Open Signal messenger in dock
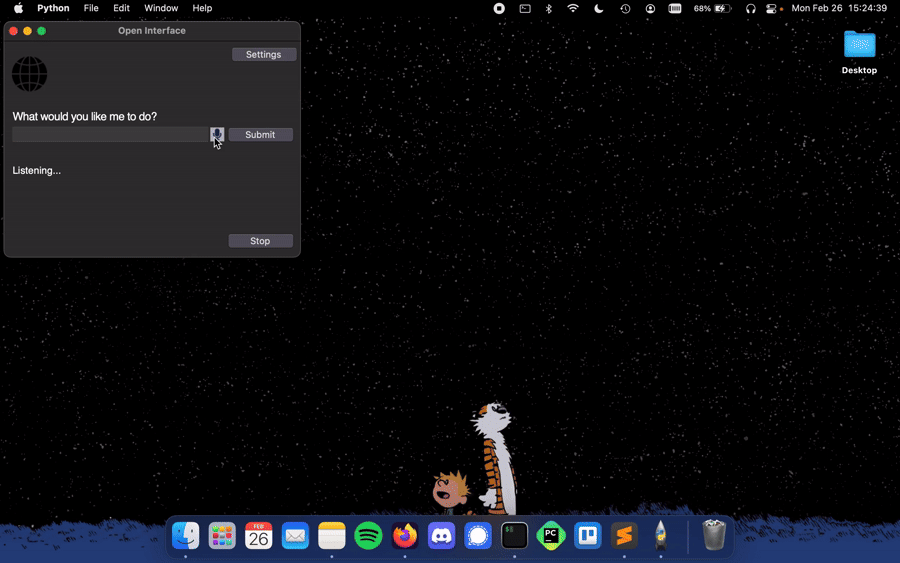This screenshot has height=563, width=900. [478, 535]
